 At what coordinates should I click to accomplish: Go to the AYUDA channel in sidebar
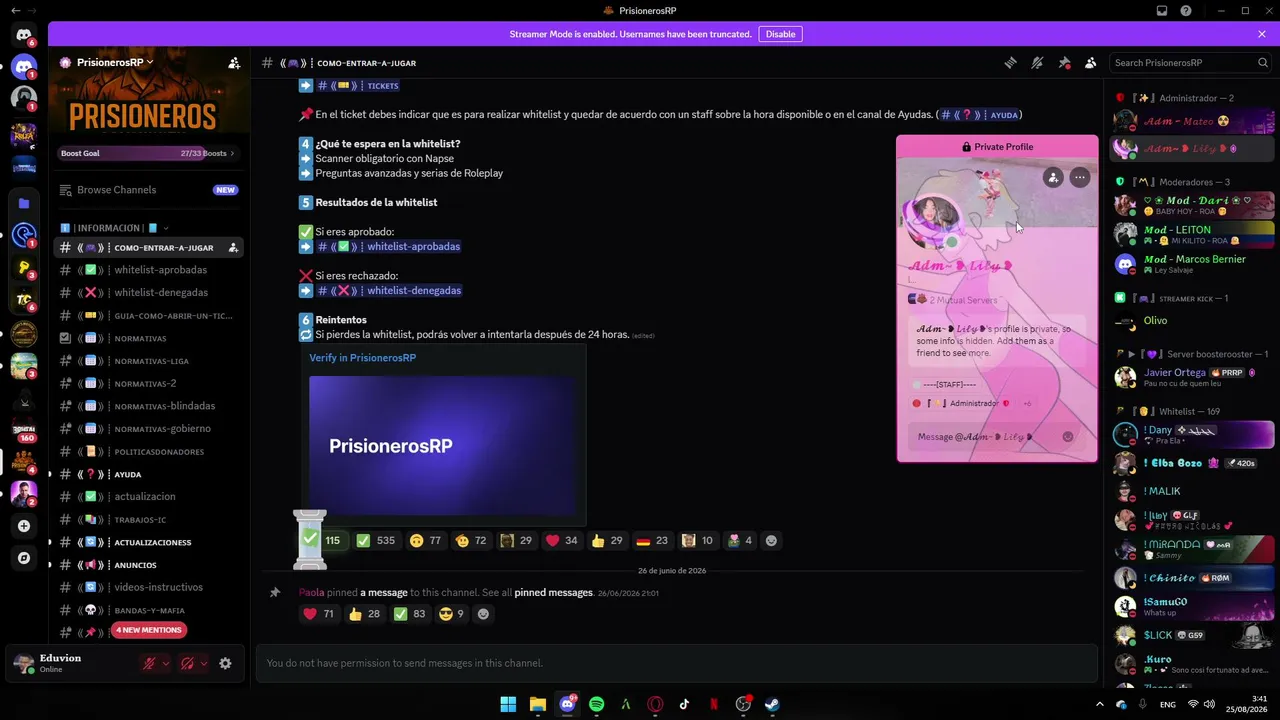pos(149,475)
